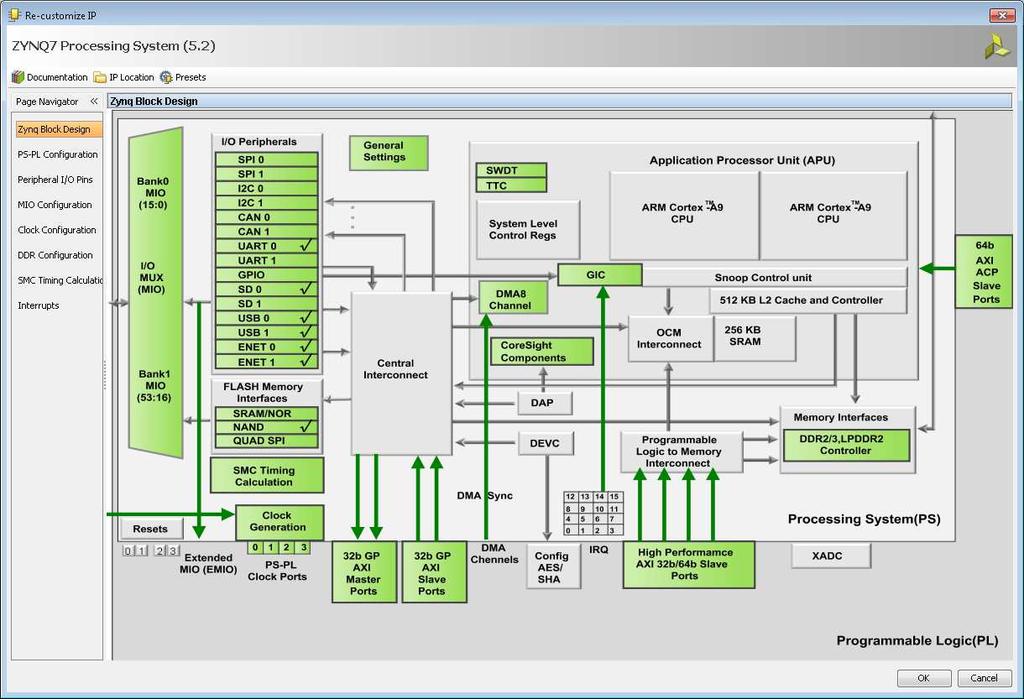Open the PS-PL Configuration page
1024x699 pixels.
[x=57, y=154]
